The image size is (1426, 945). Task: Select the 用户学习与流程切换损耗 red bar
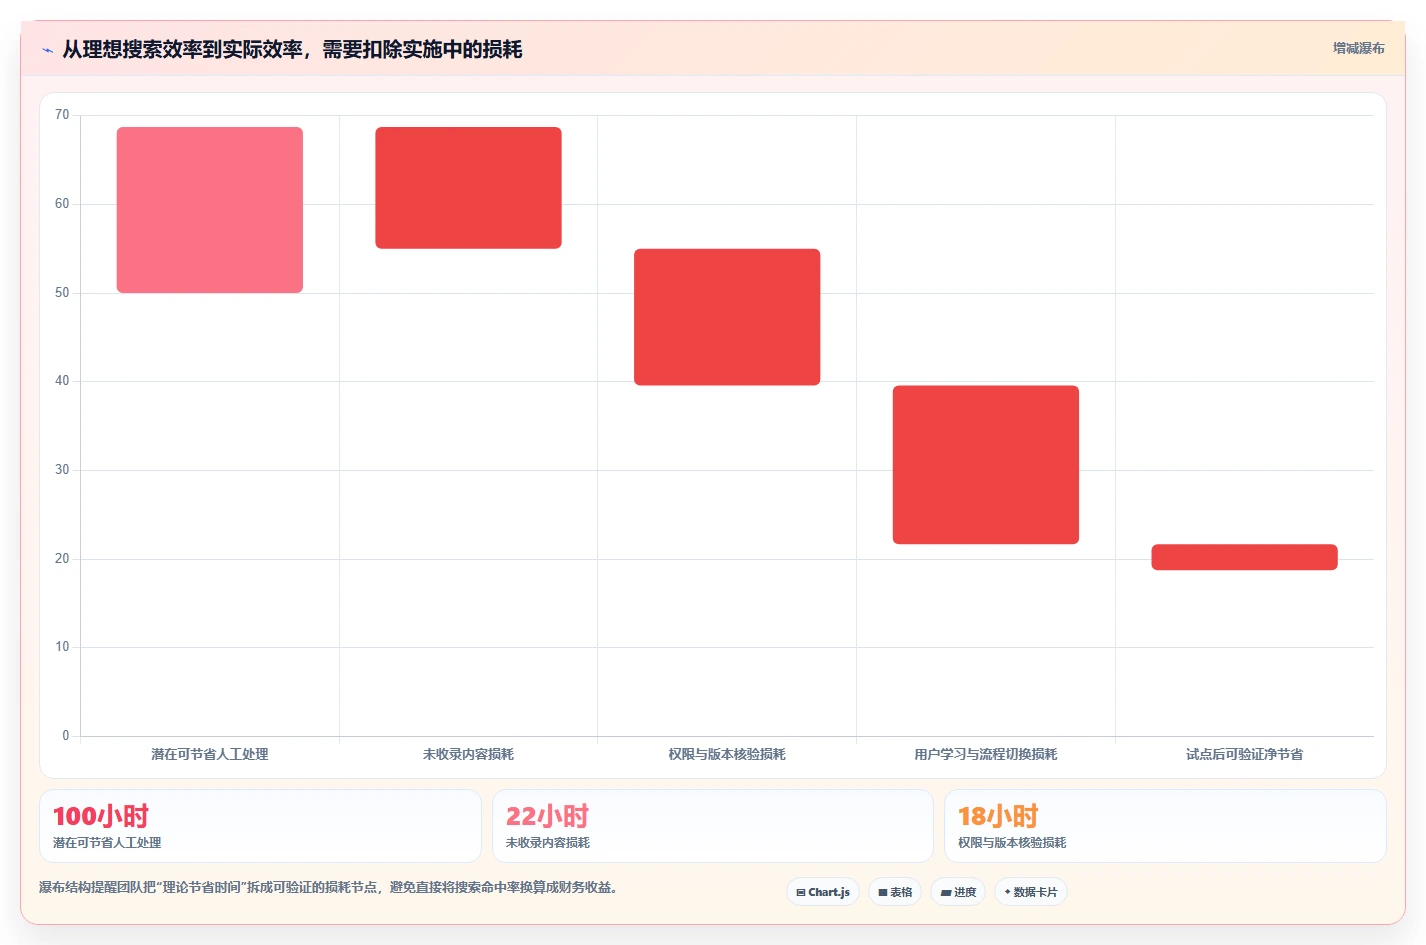[986, 465]
